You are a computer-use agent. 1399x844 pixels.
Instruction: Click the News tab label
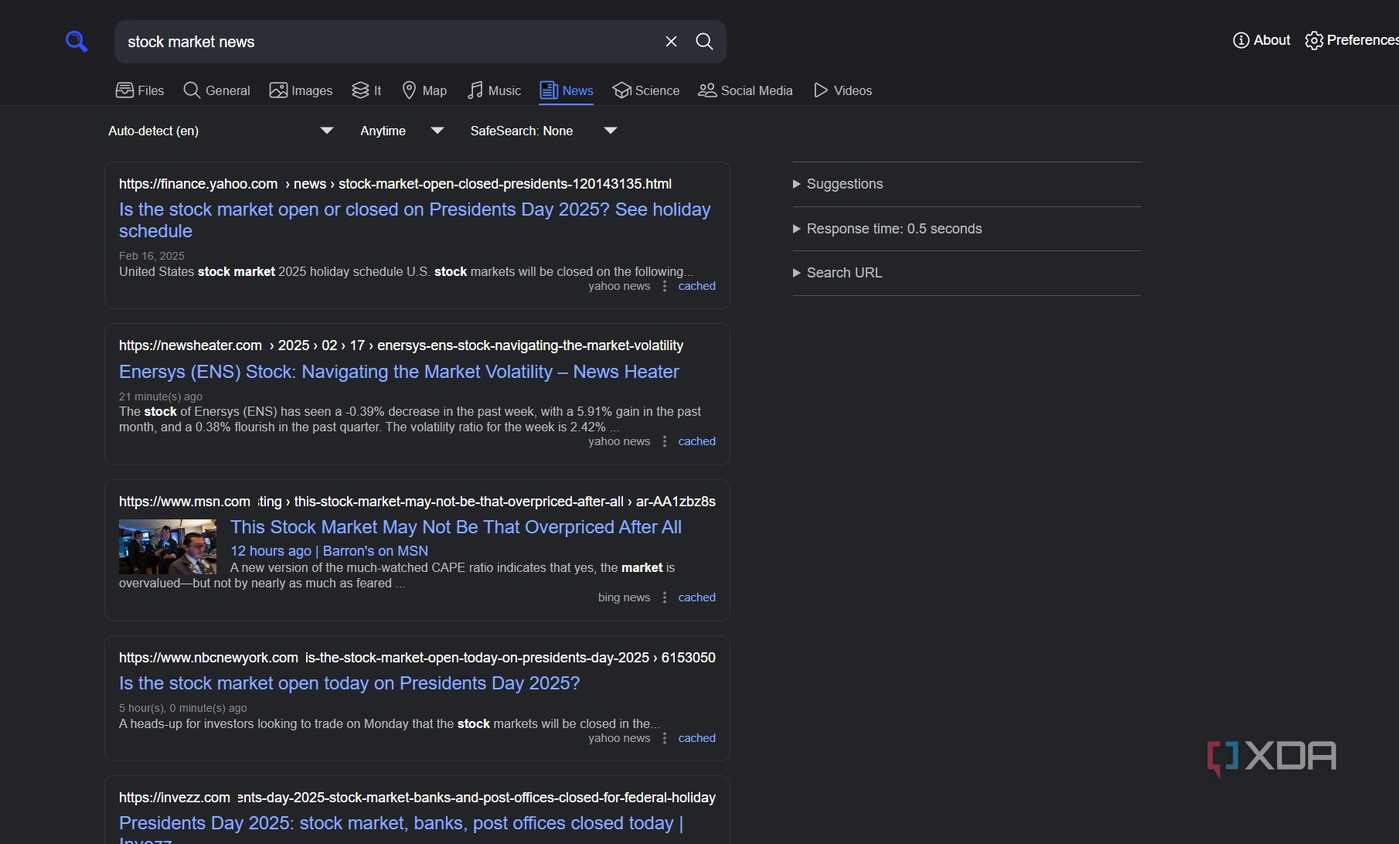[x=578, y=90]
